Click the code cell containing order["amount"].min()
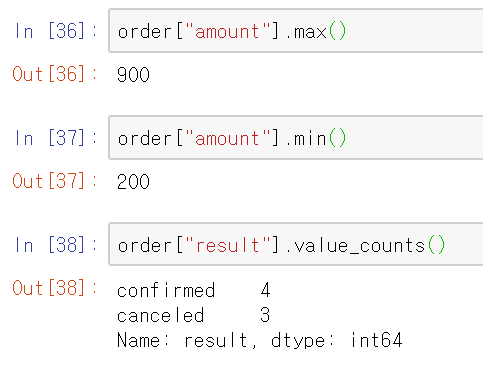This screenshot has width=483, height=366. (x=296, y=138)
